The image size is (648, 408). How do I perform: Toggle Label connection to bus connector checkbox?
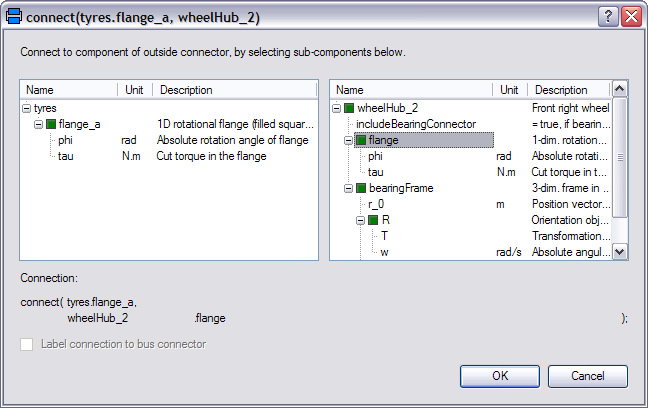(27, 344)
